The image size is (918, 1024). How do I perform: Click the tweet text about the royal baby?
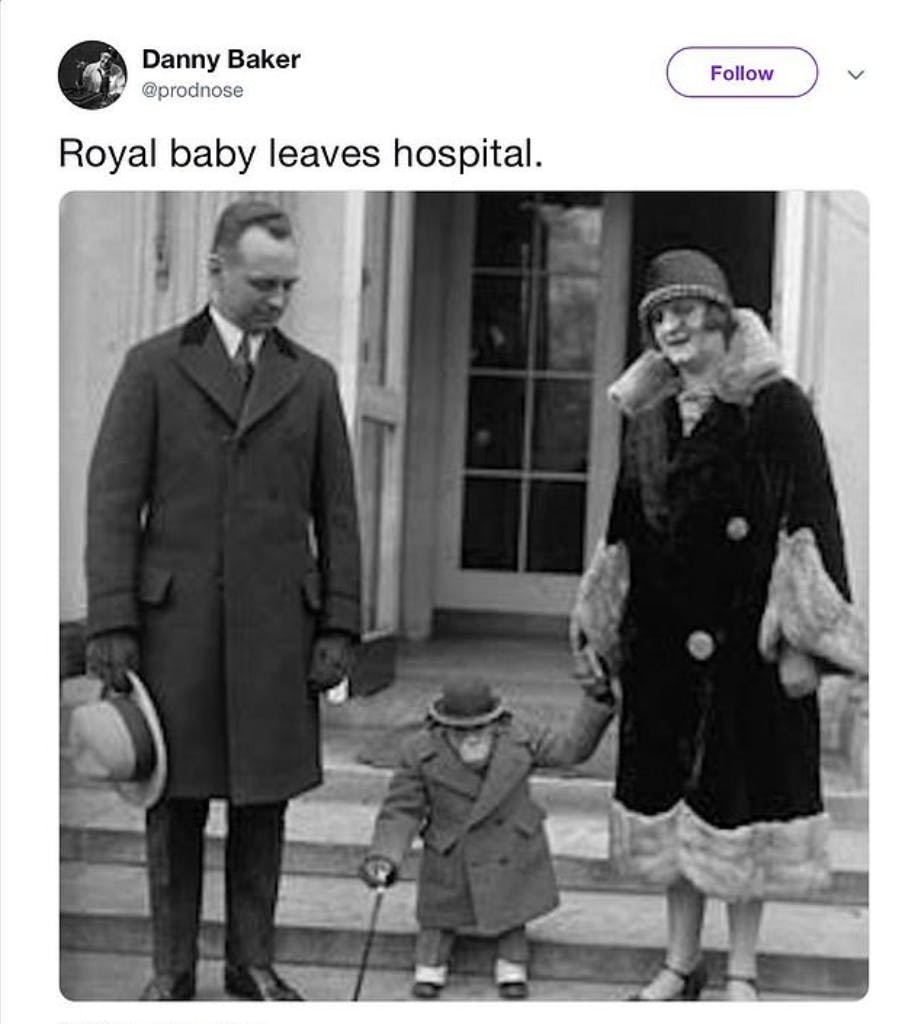pos(300,153)
